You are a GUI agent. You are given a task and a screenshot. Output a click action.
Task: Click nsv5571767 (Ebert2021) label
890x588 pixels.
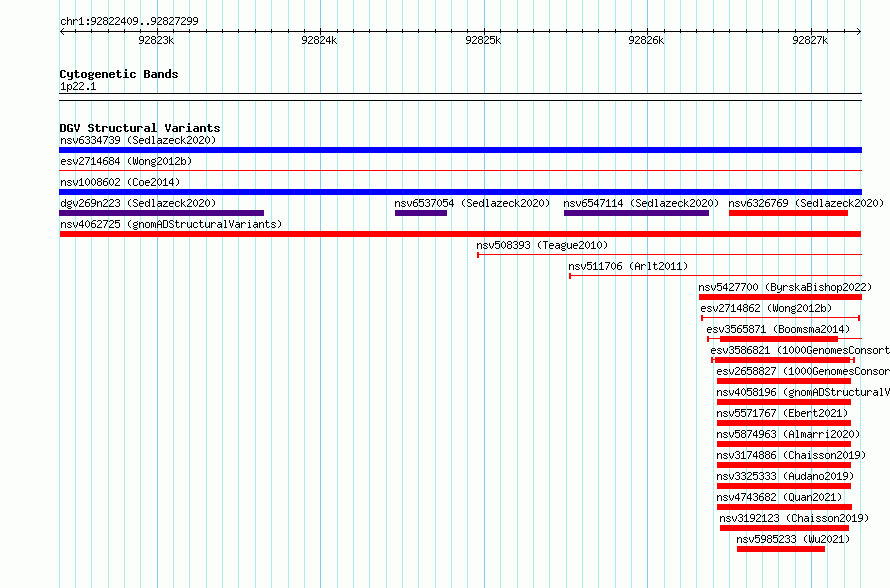click(782, 413)
